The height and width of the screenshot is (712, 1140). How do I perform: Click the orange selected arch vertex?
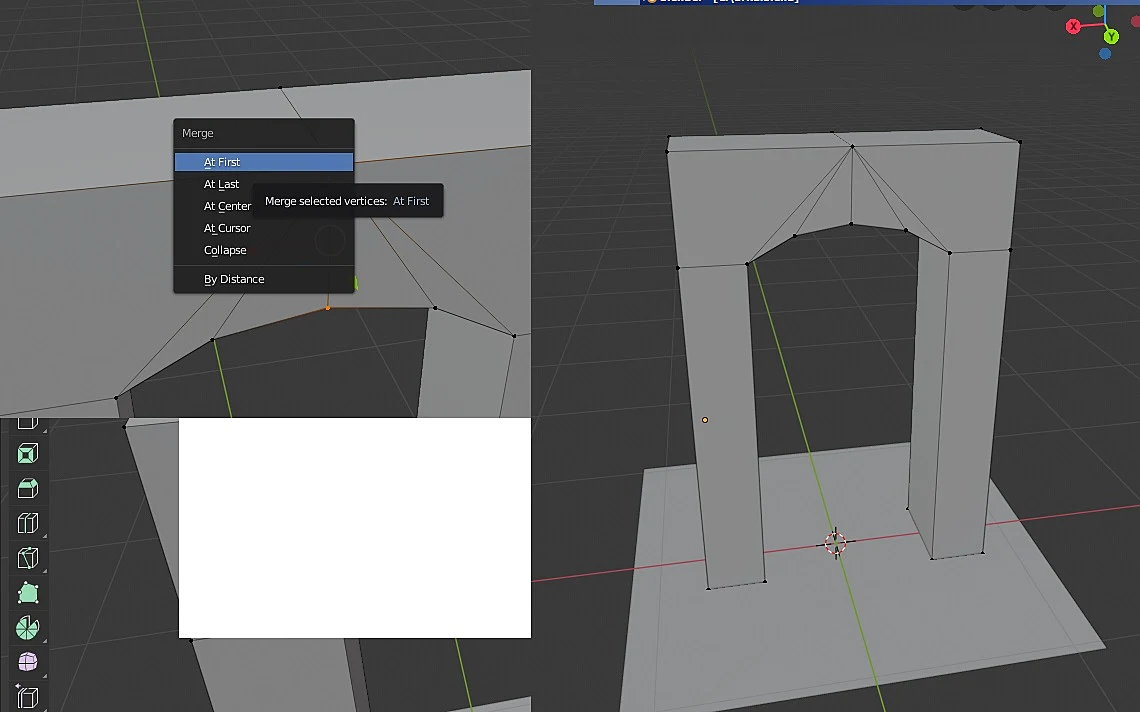click(x=328, y=308)
